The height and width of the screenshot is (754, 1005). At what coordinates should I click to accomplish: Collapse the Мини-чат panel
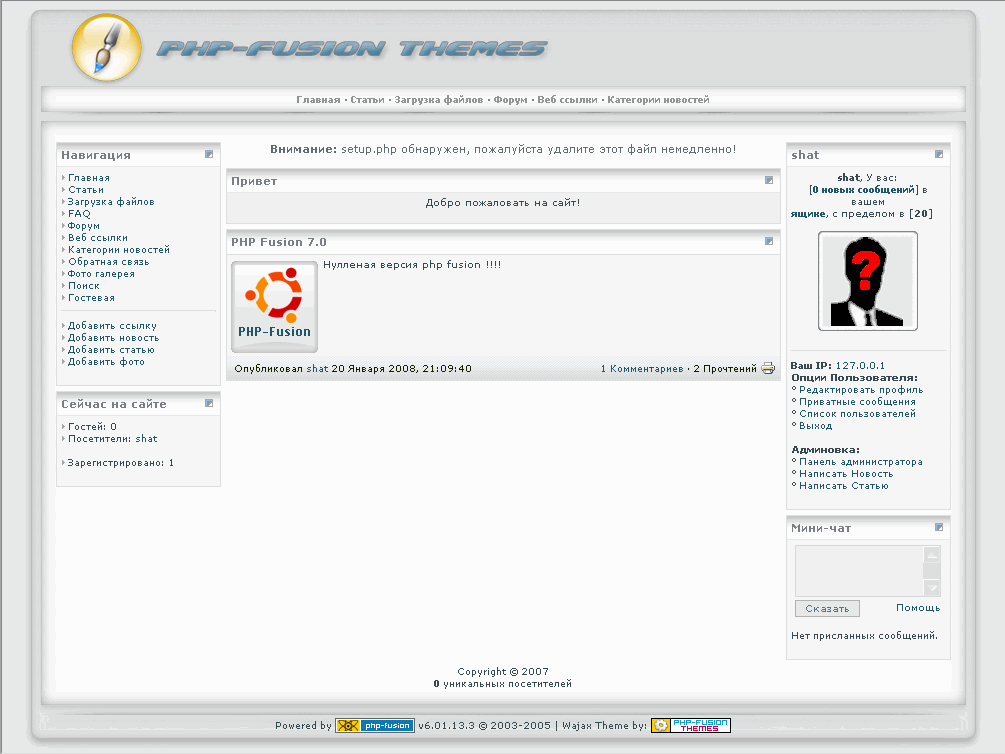click(x=939, y=527)
